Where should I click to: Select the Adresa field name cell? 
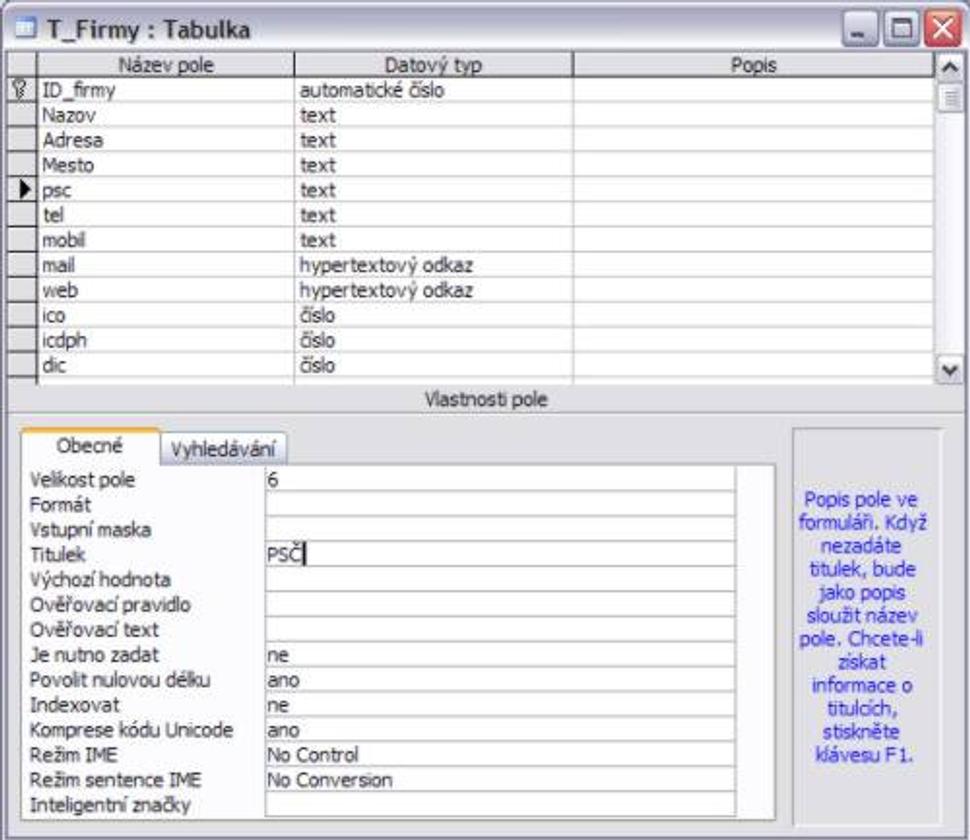(166, 140)
